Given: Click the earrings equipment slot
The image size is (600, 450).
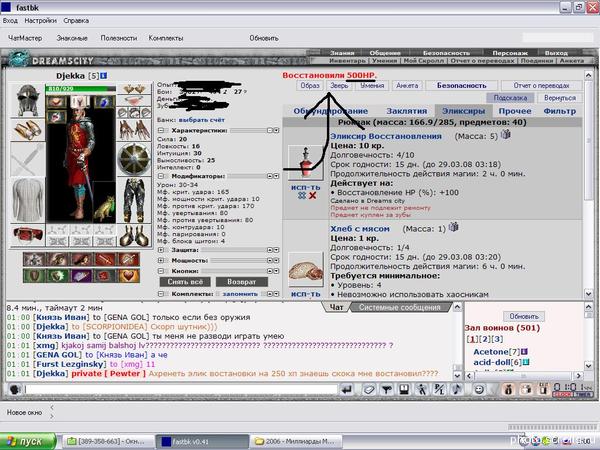Looking at the screenshot, I should pos(134,89).
